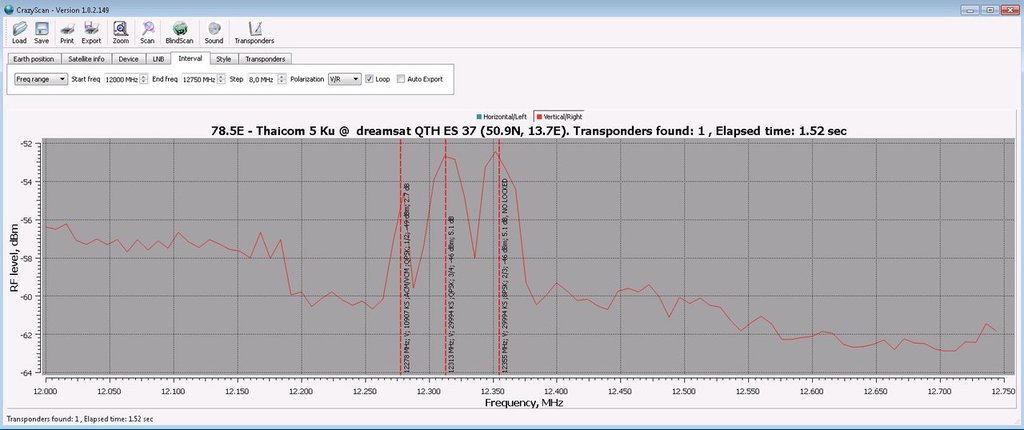The width and height of the screenshot is (1024, 430).
Task: Expand the Polarization V/R dropdown
Action: 343,78
